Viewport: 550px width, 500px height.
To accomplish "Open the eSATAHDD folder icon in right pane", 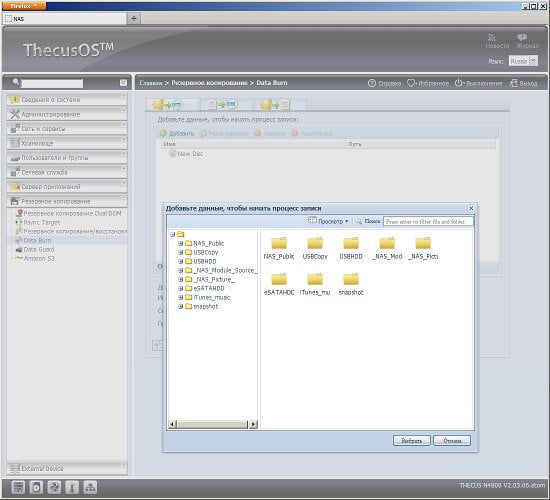I will (x=279, y=279).
